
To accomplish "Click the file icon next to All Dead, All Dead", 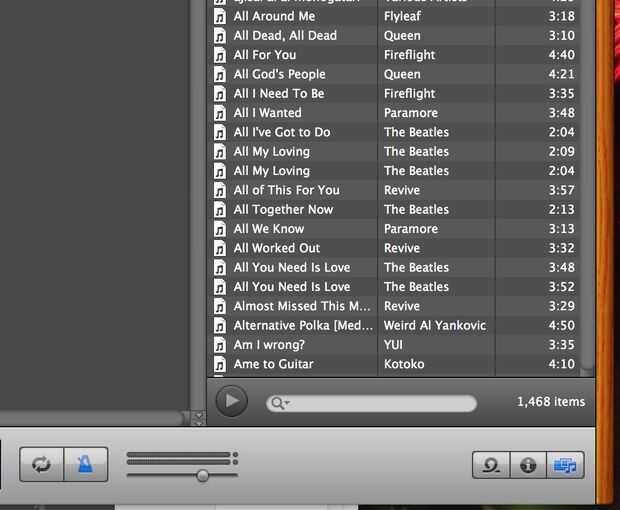I will (220, 36).
